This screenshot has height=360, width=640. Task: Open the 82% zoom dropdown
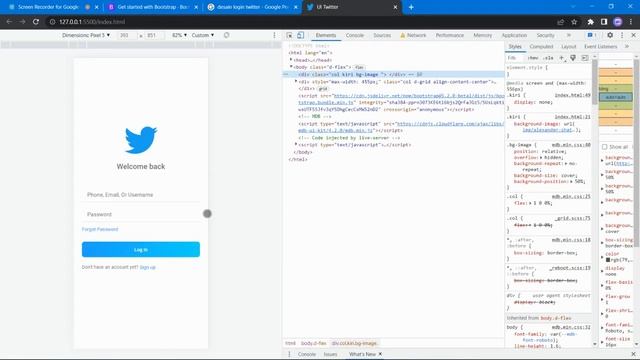179,35
